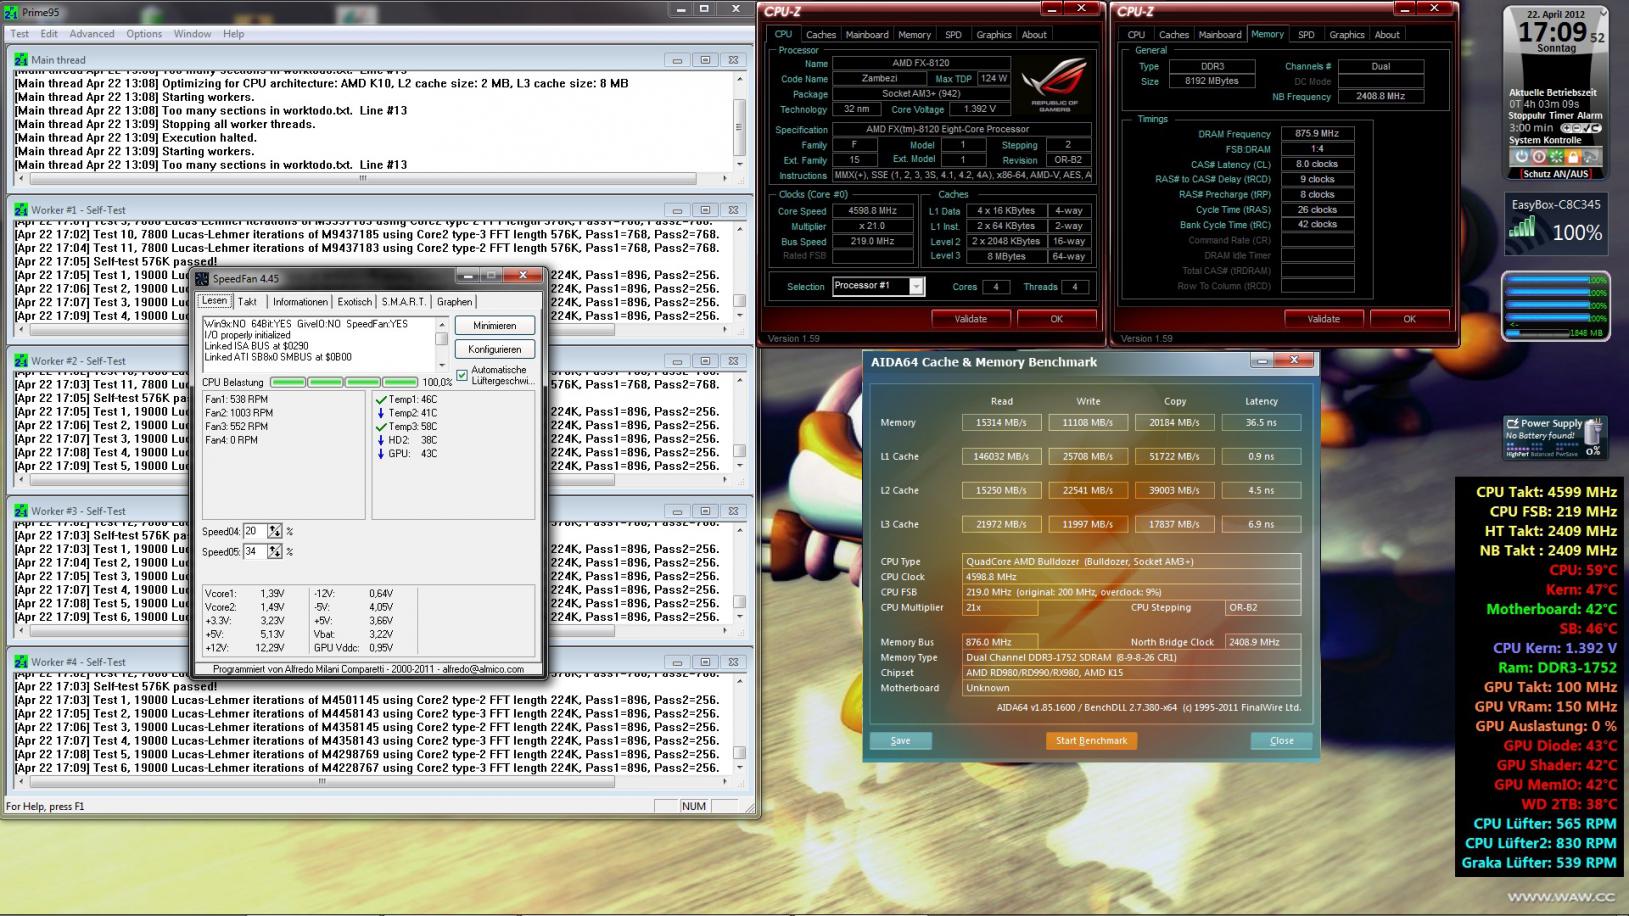
Task: Open Graphics tab in the CPU-Z processor window
Action: pyautogui.click(x=994, y=35)
